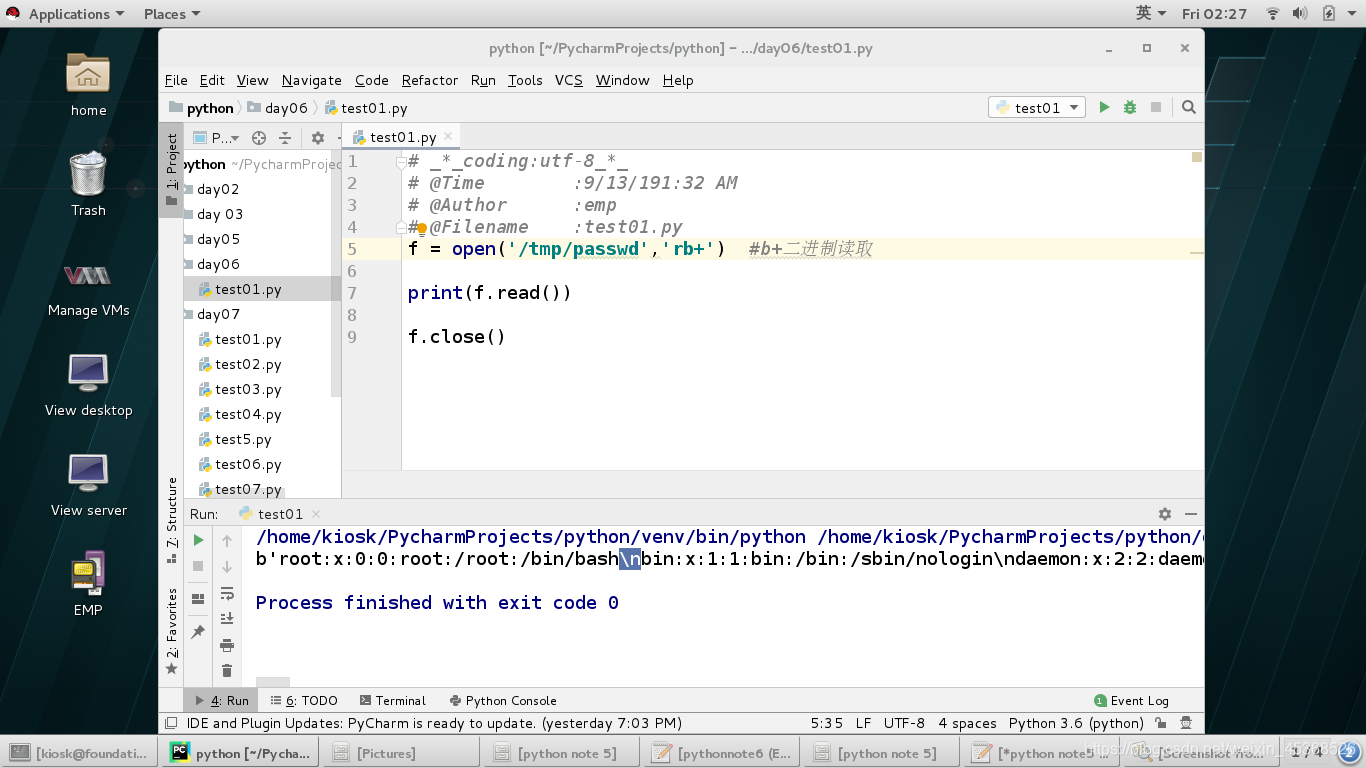Jump down the stack trace arrow
This screenshot has width=1366, height=768.
coord(227,566)
